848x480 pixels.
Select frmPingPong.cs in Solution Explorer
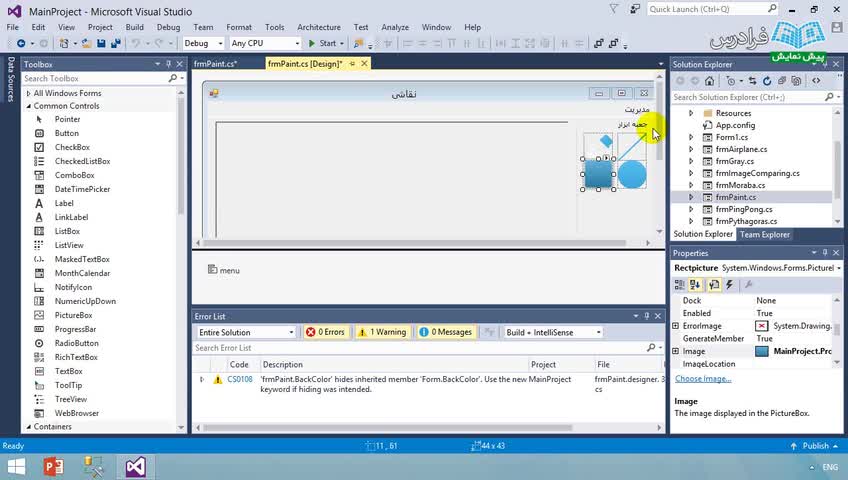point(744,209)
